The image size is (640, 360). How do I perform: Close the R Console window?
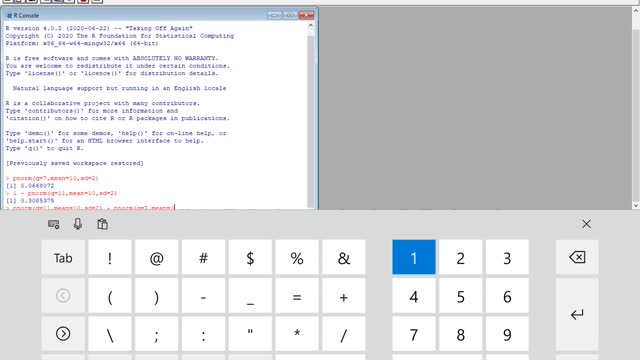pyautogui.click(x=306, y=15)
